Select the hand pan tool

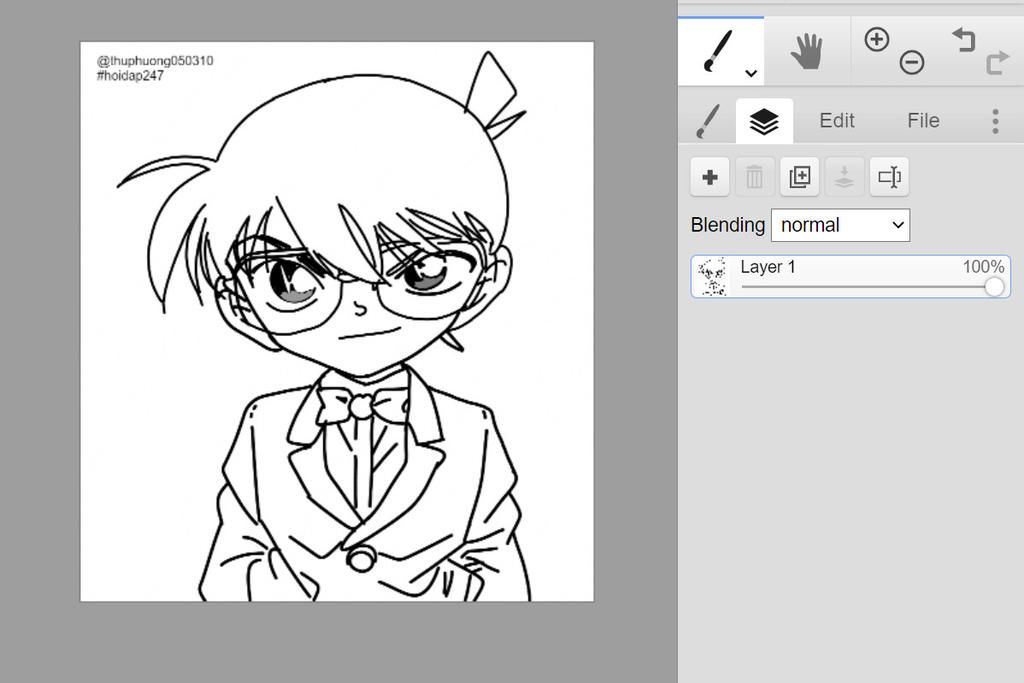[807, 52]
